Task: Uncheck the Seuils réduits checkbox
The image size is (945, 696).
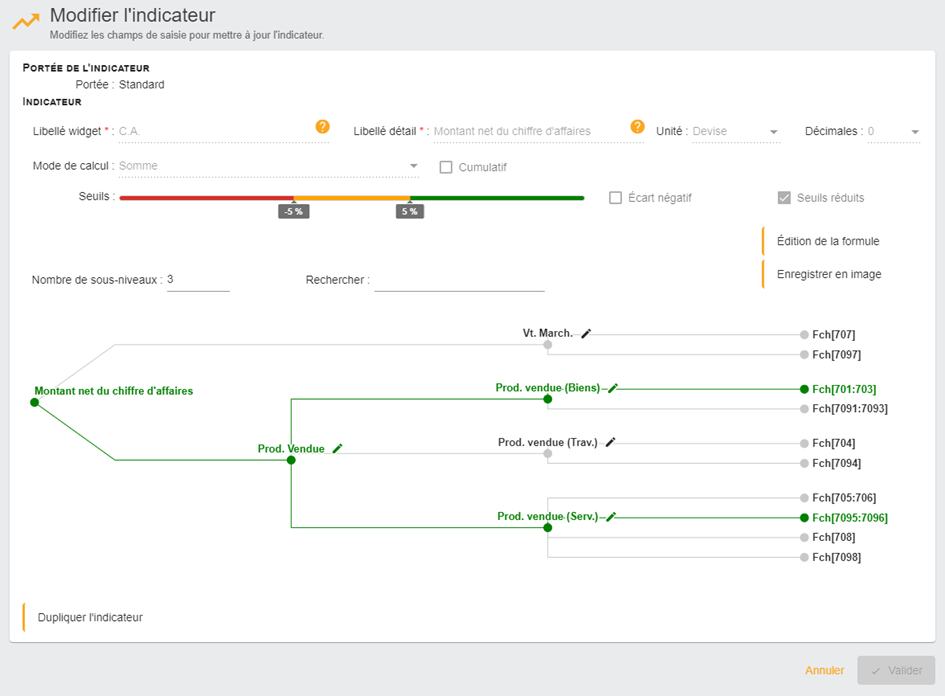Action: tap(784, 198)
